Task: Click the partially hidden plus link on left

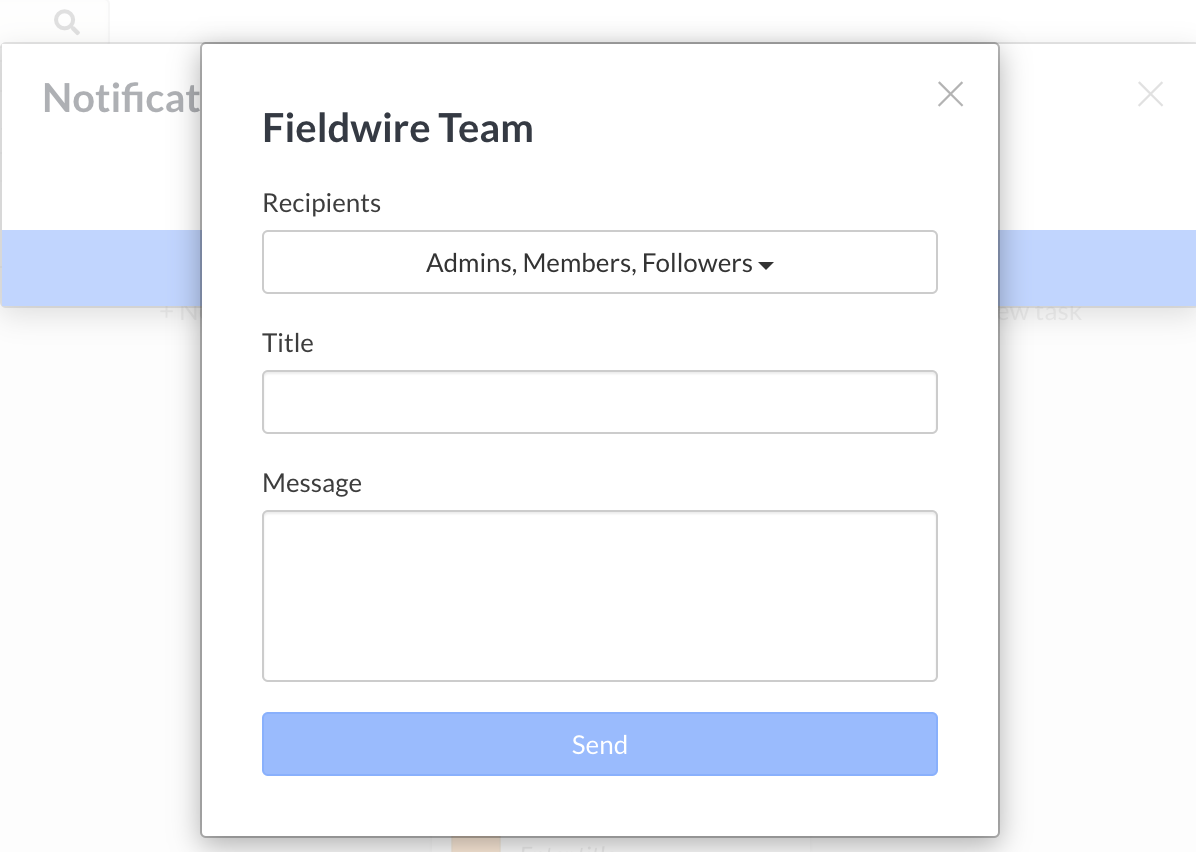Action: [x=180, y=313]
